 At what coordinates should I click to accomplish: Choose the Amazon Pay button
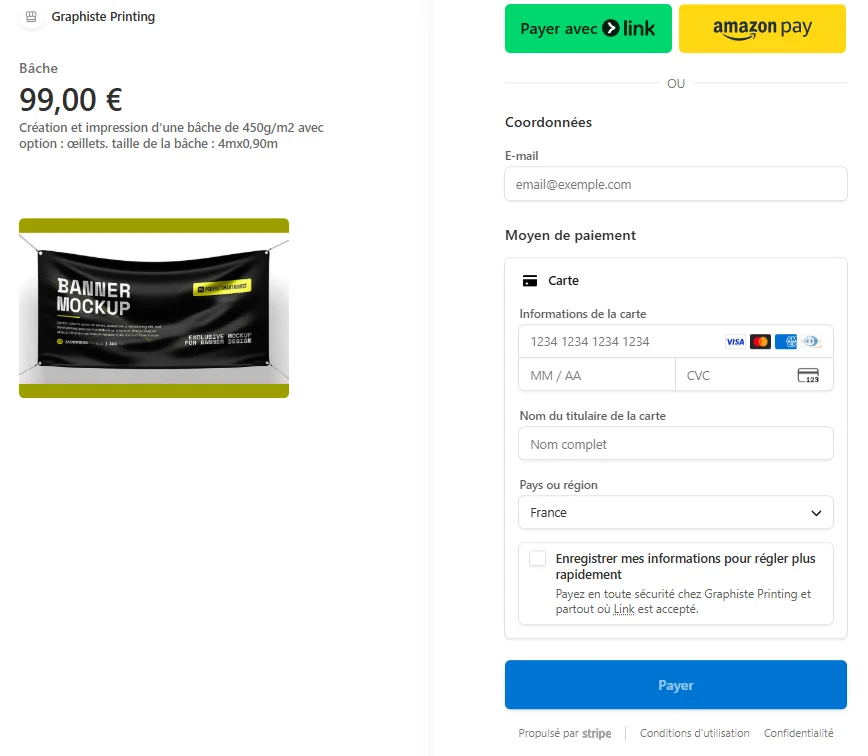(762, 28)
